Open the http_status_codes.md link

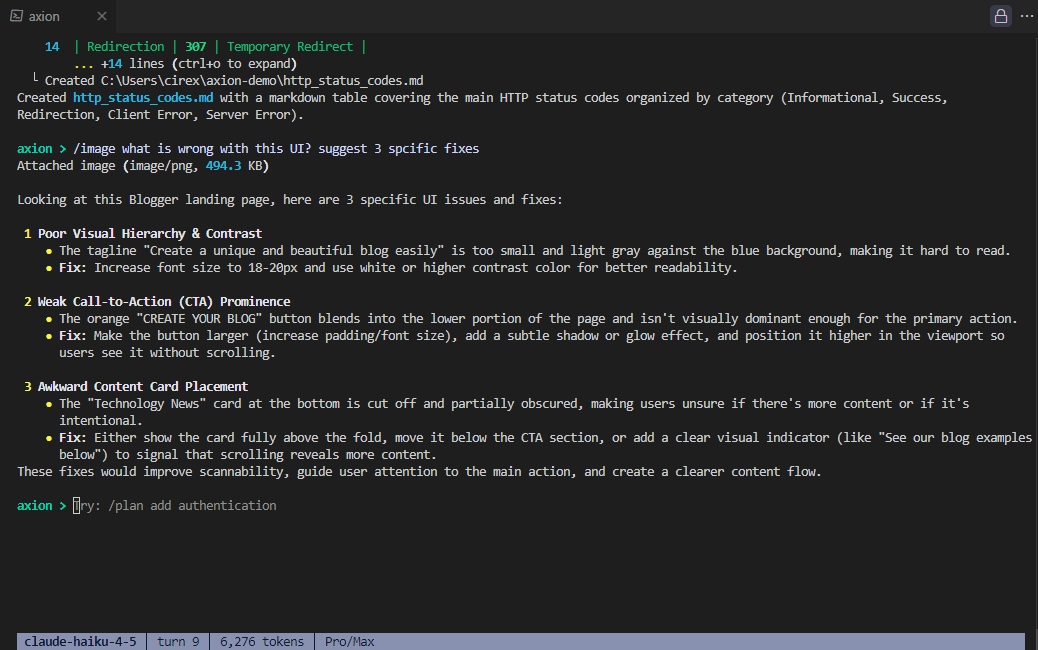(x=143, y=98)
